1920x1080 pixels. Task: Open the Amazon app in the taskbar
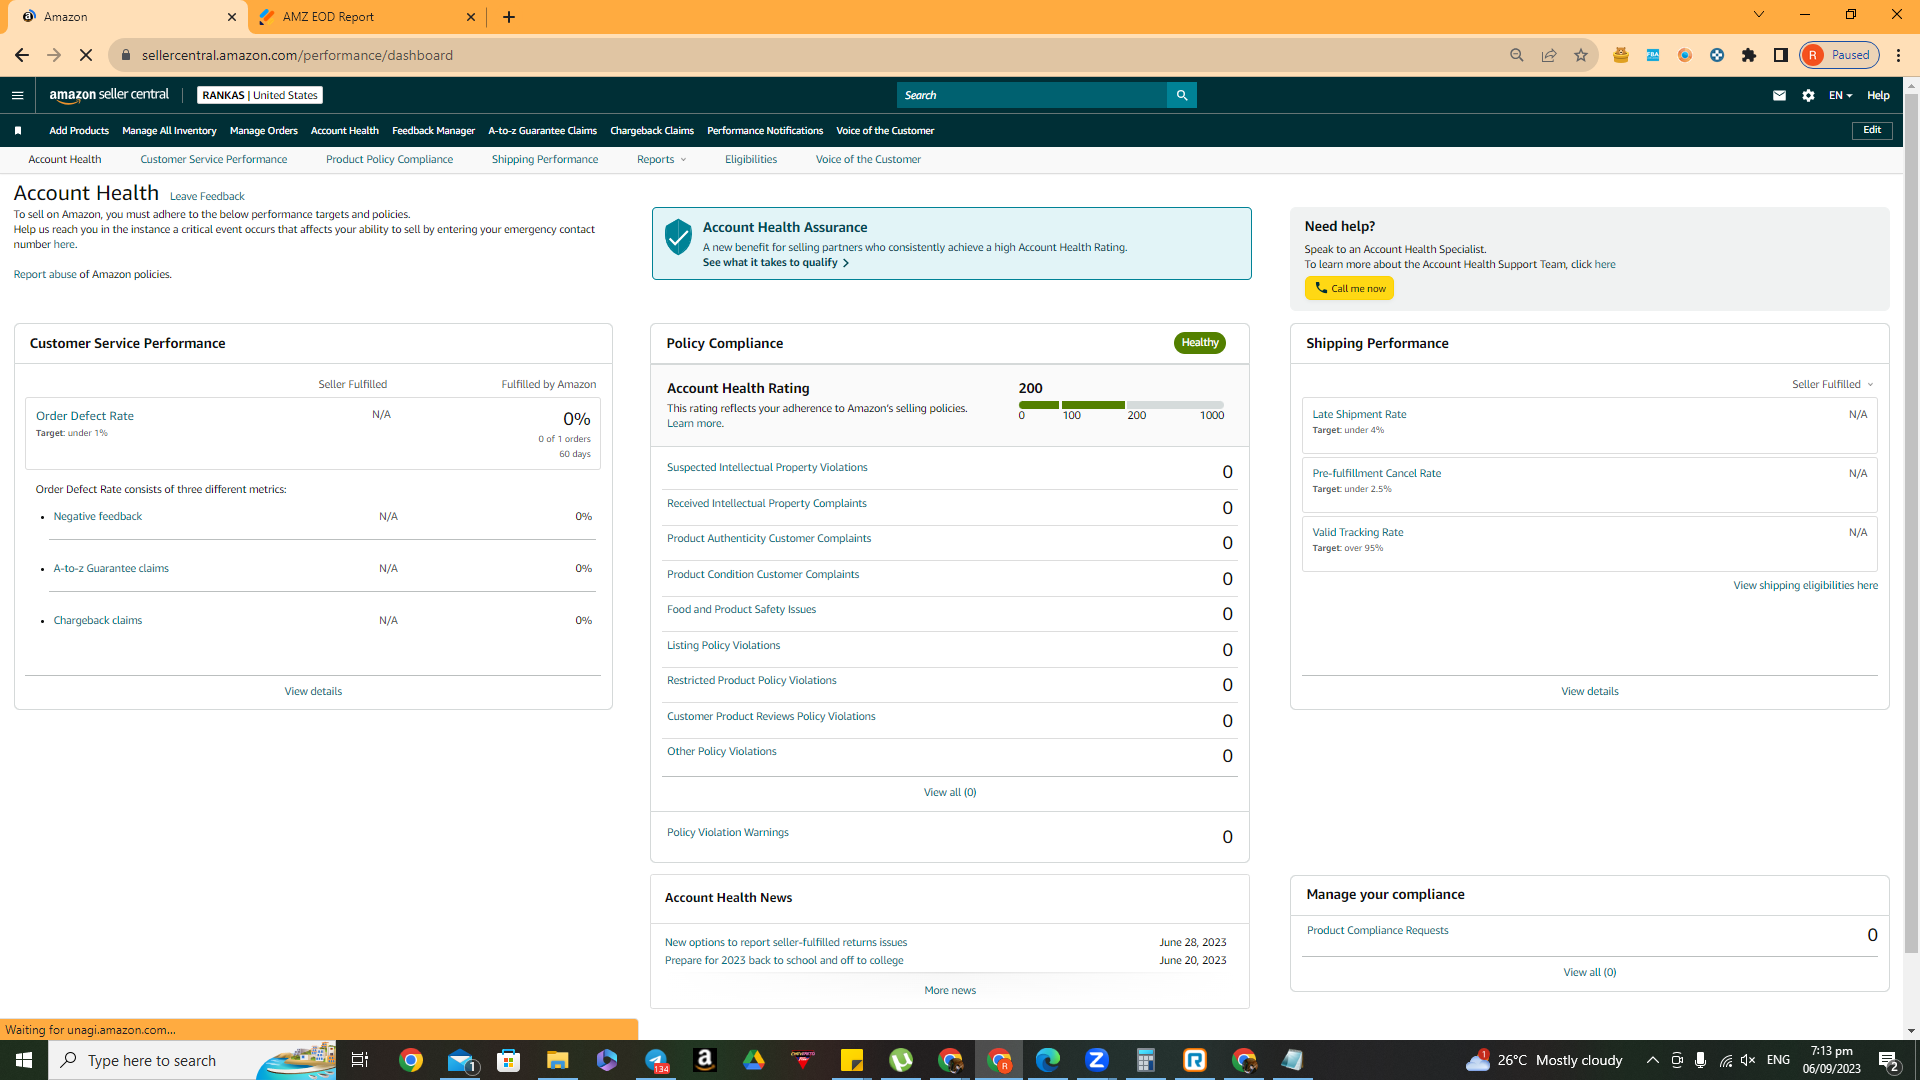pyautogui.click(x=705, y=1060)
